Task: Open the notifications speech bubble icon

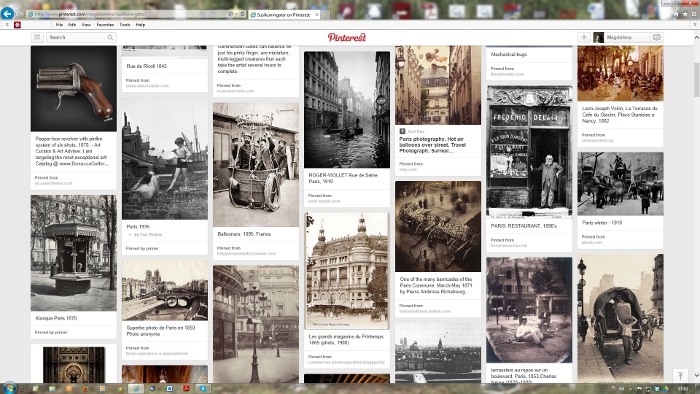Action: point(657,37)
